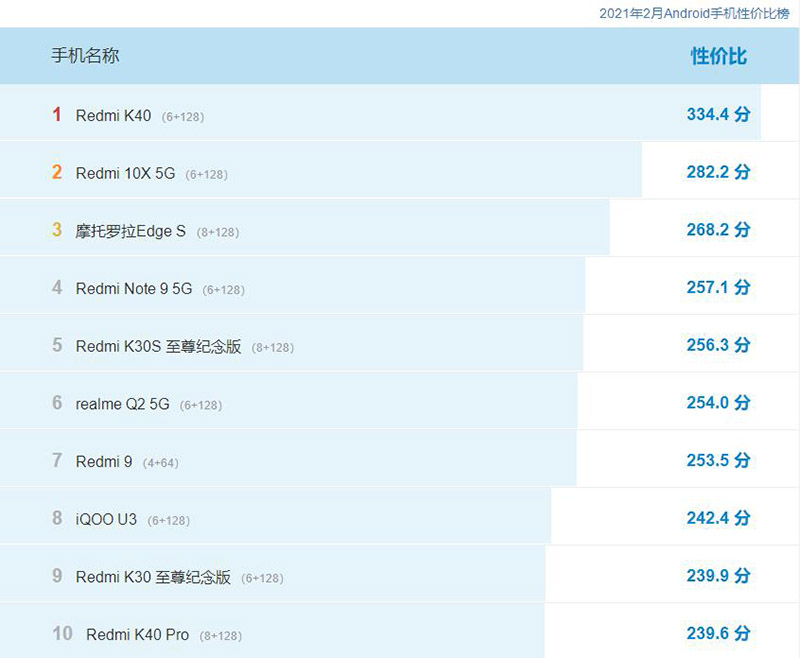Click the orange rank number 2
Image resolution: width=800 pixels, height=658 pixels.
[57, 172]
